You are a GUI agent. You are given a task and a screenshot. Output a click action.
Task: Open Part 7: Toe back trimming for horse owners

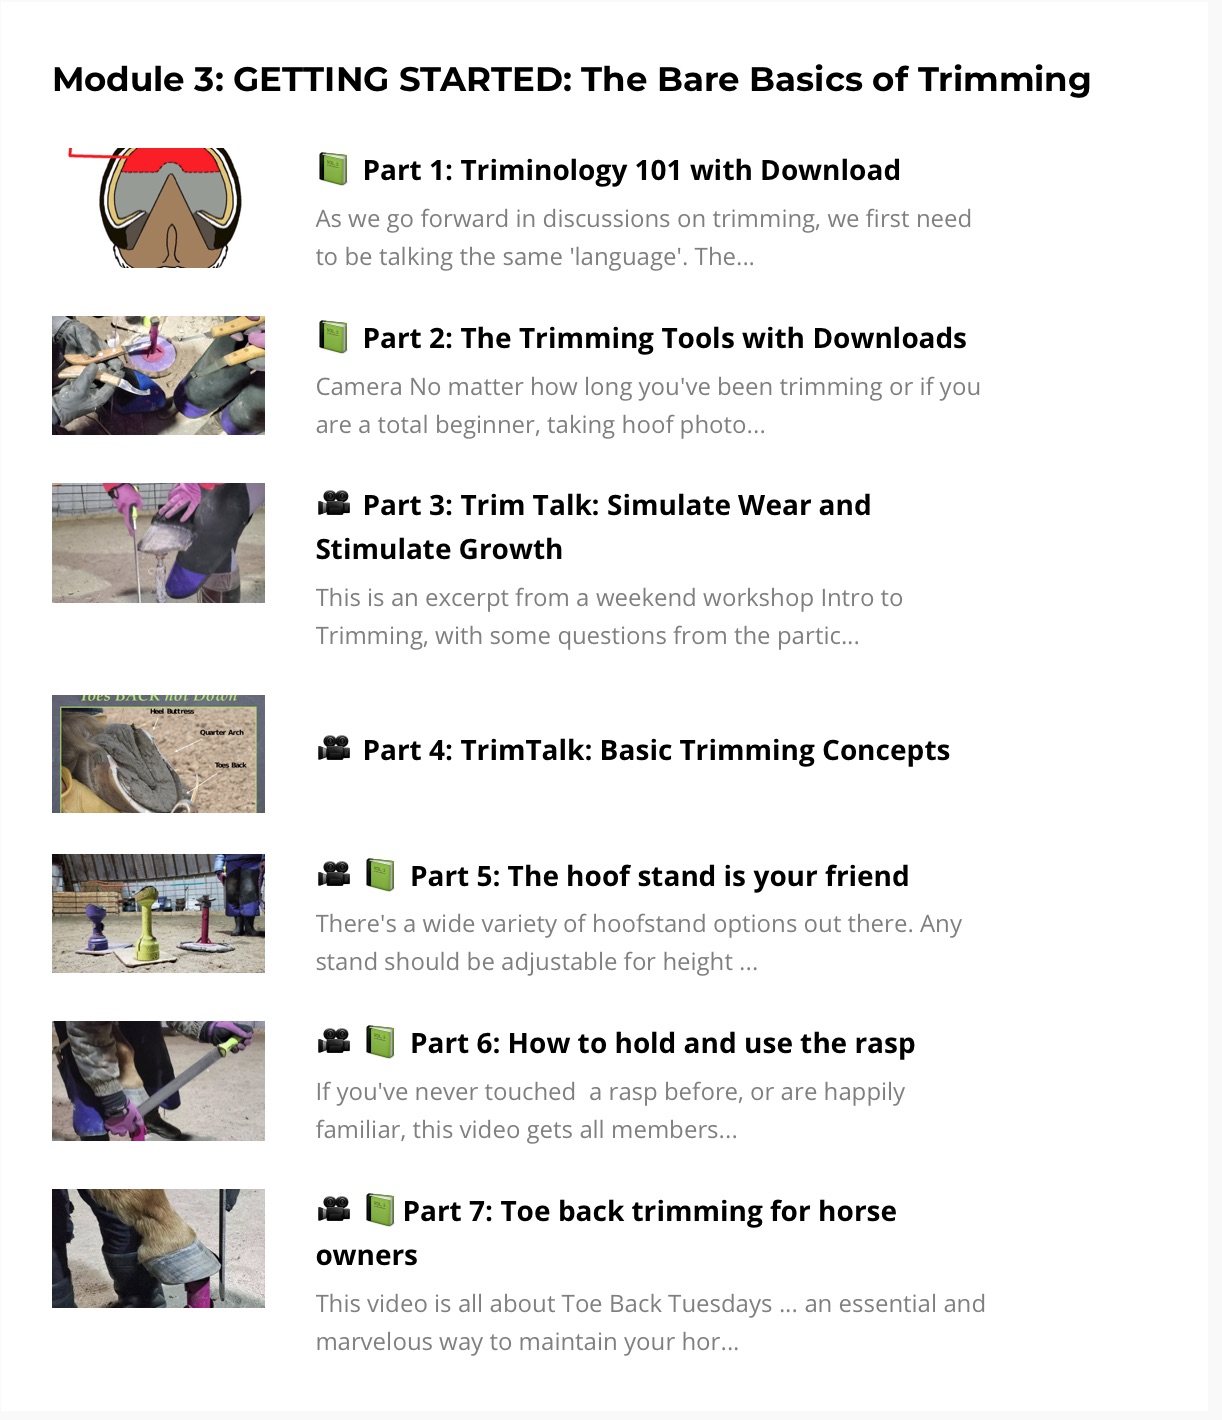606,1232
